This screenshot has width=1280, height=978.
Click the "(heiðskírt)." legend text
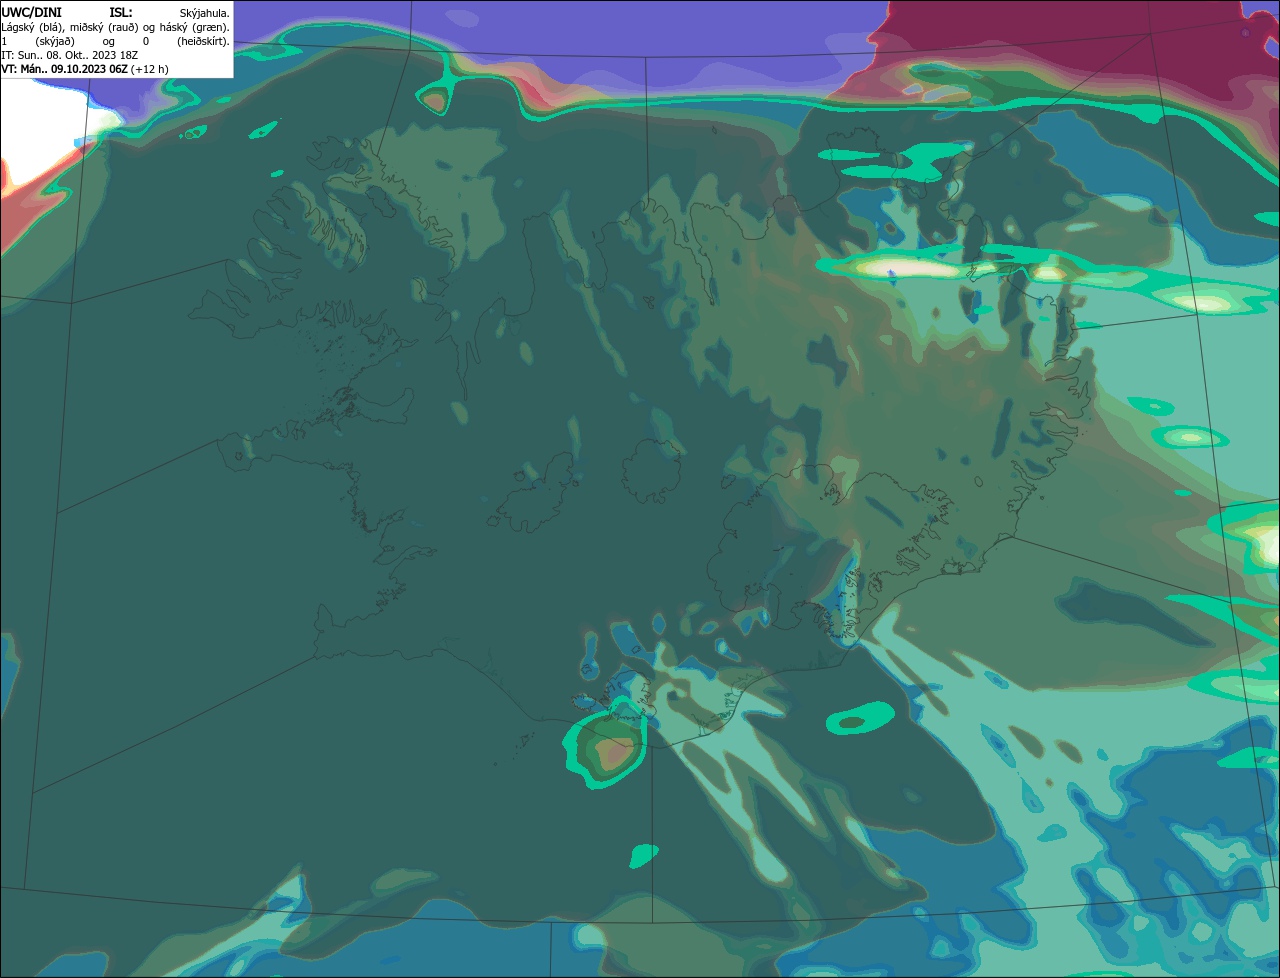tap(203, 42)
